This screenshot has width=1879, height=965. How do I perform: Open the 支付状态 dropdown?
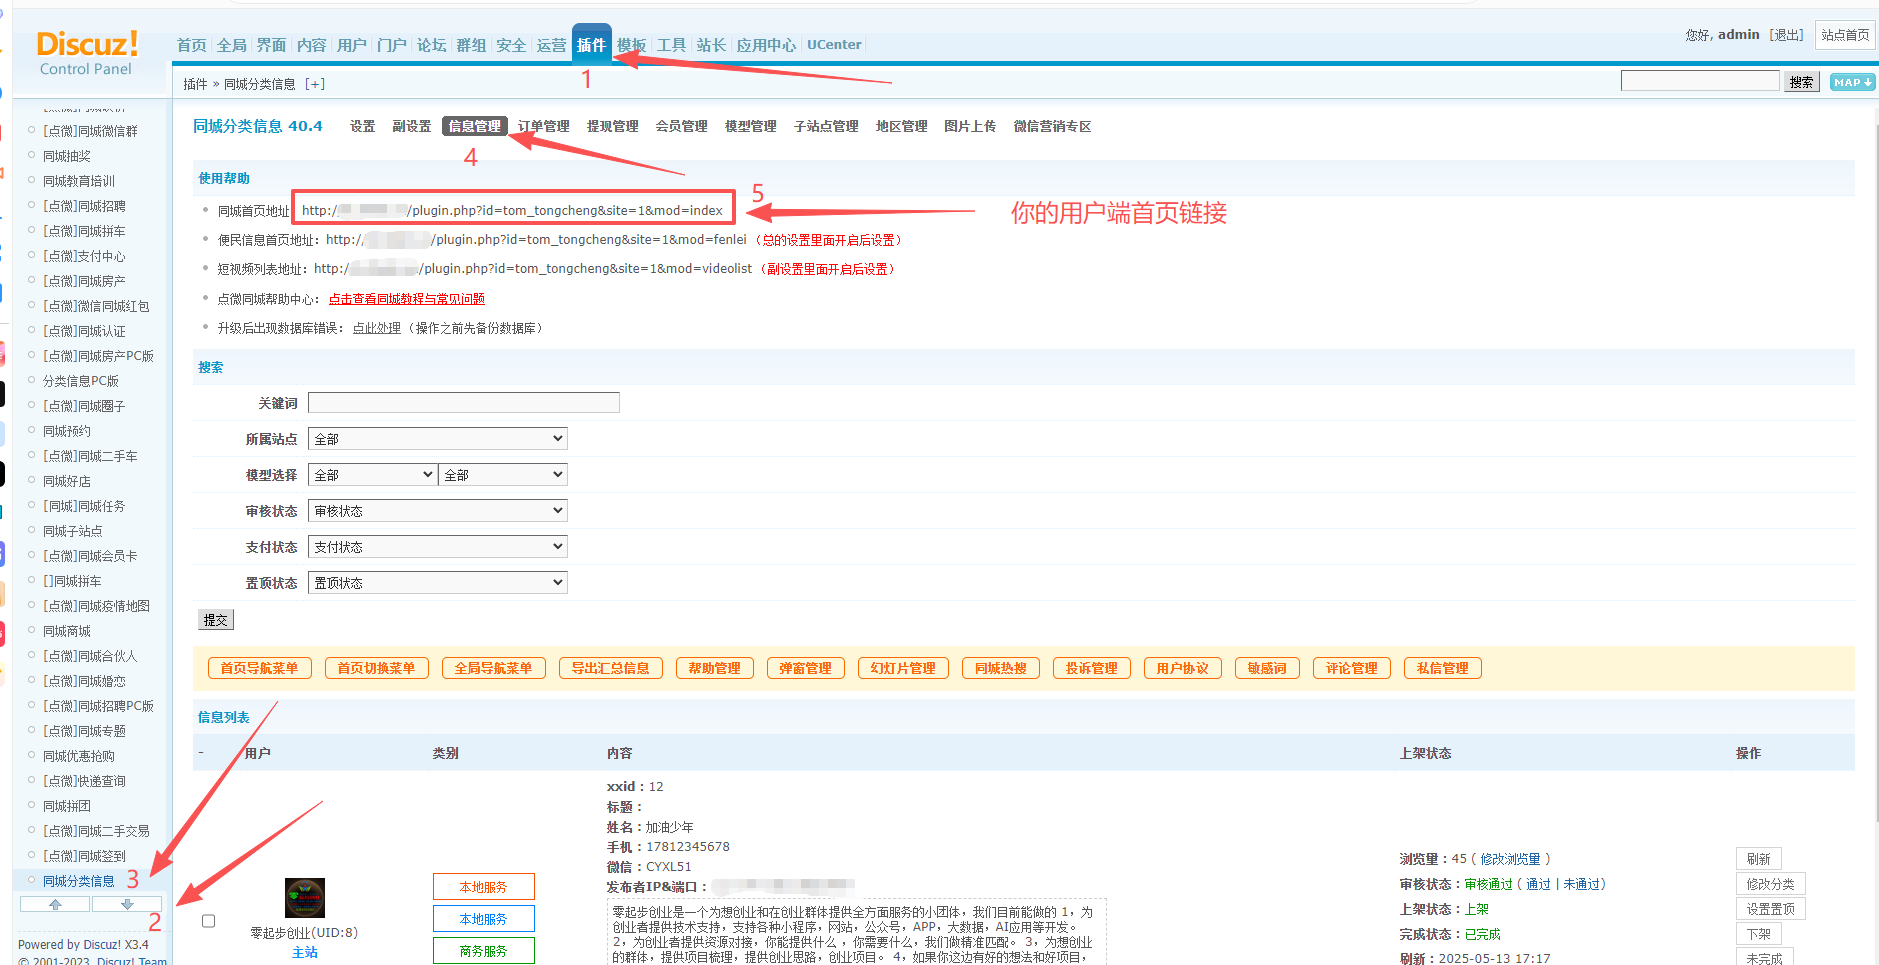pyautogui.click(x=437, y=547)
